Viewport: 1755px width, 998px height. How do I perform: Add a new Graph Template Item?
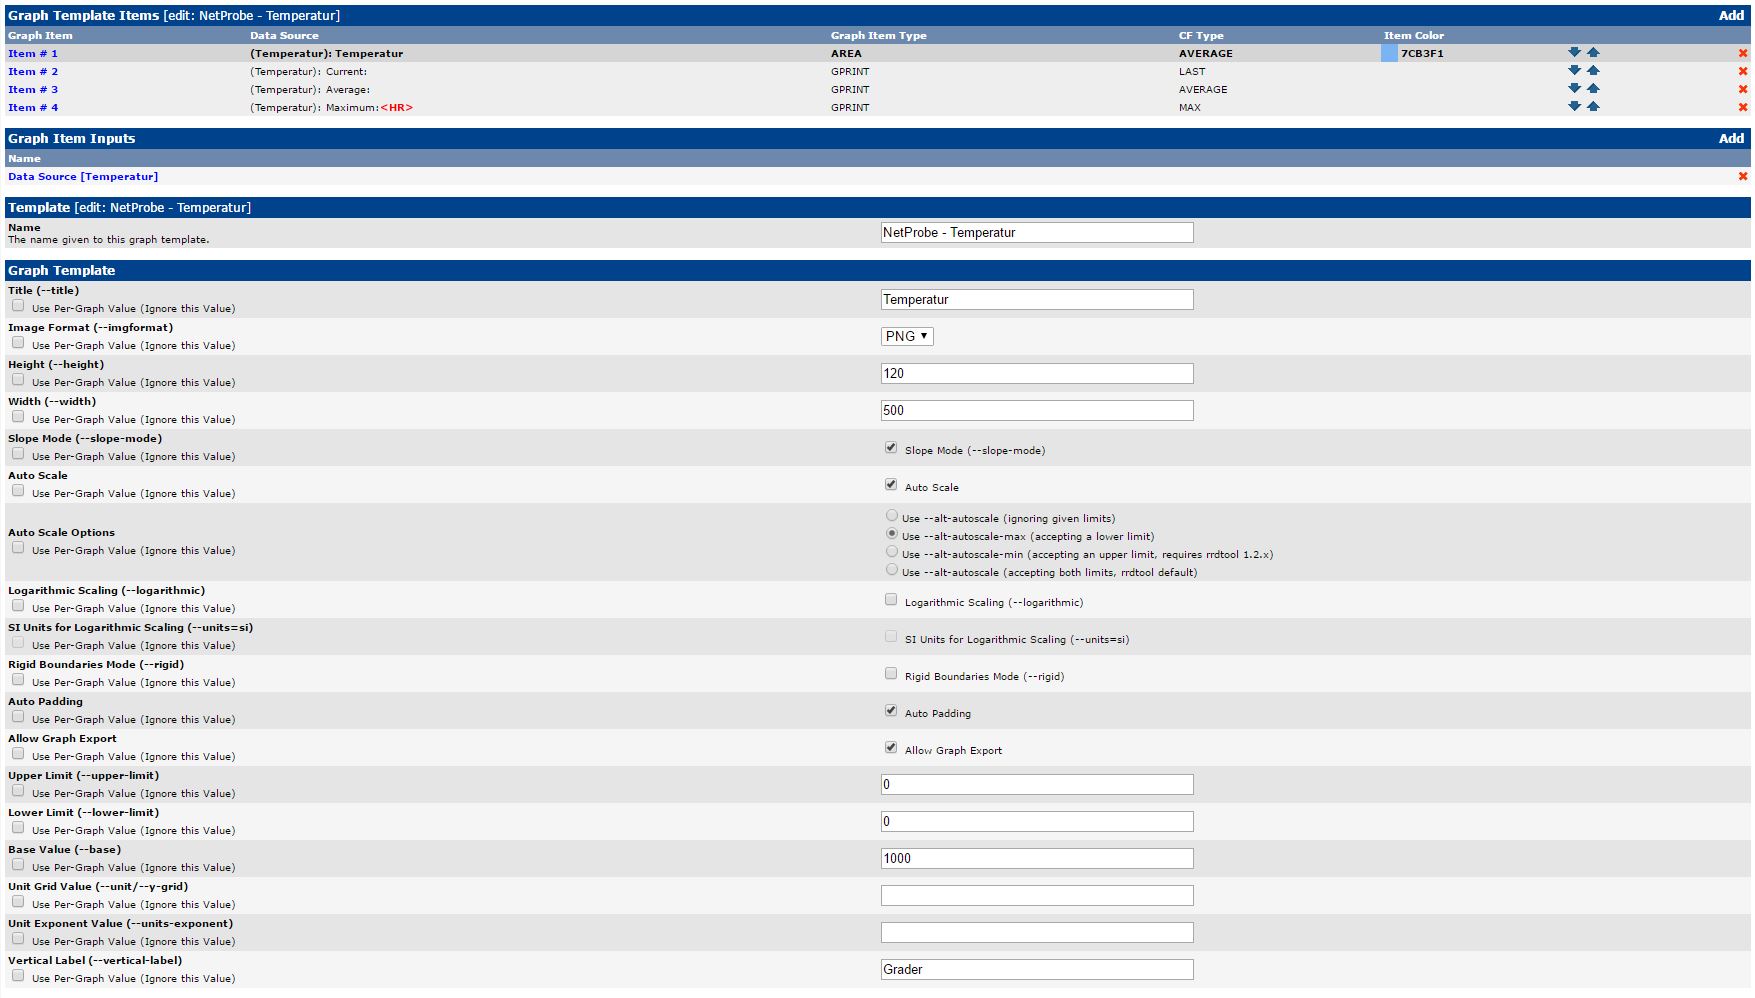[x=1731, y=15]
